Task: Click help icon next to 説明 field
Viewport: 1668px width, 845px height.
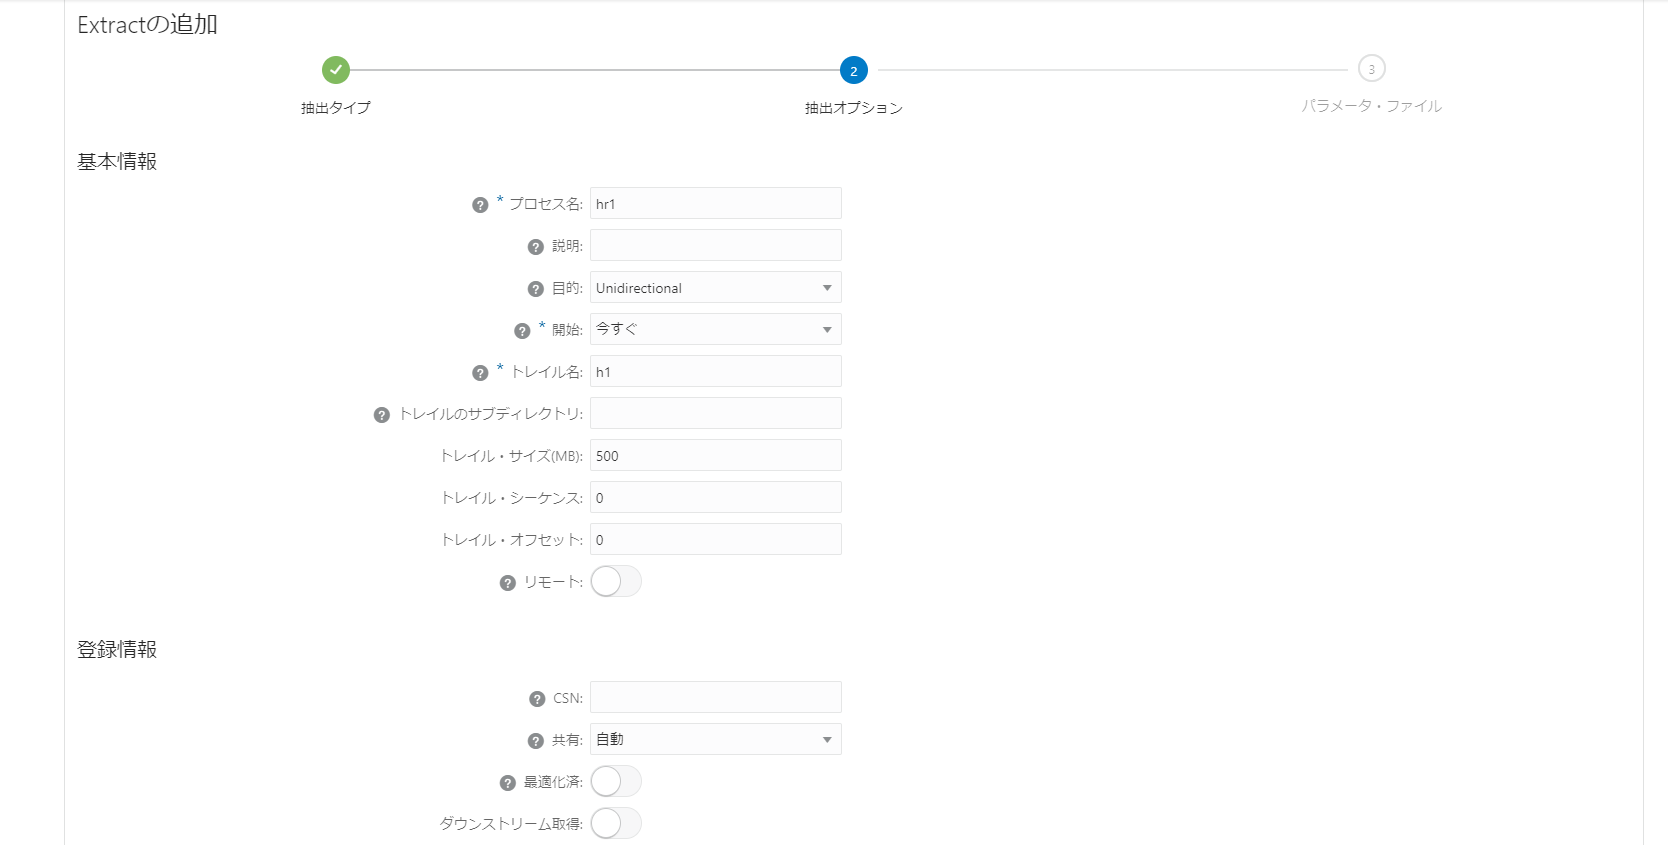Action: click(x=536, y=247)
